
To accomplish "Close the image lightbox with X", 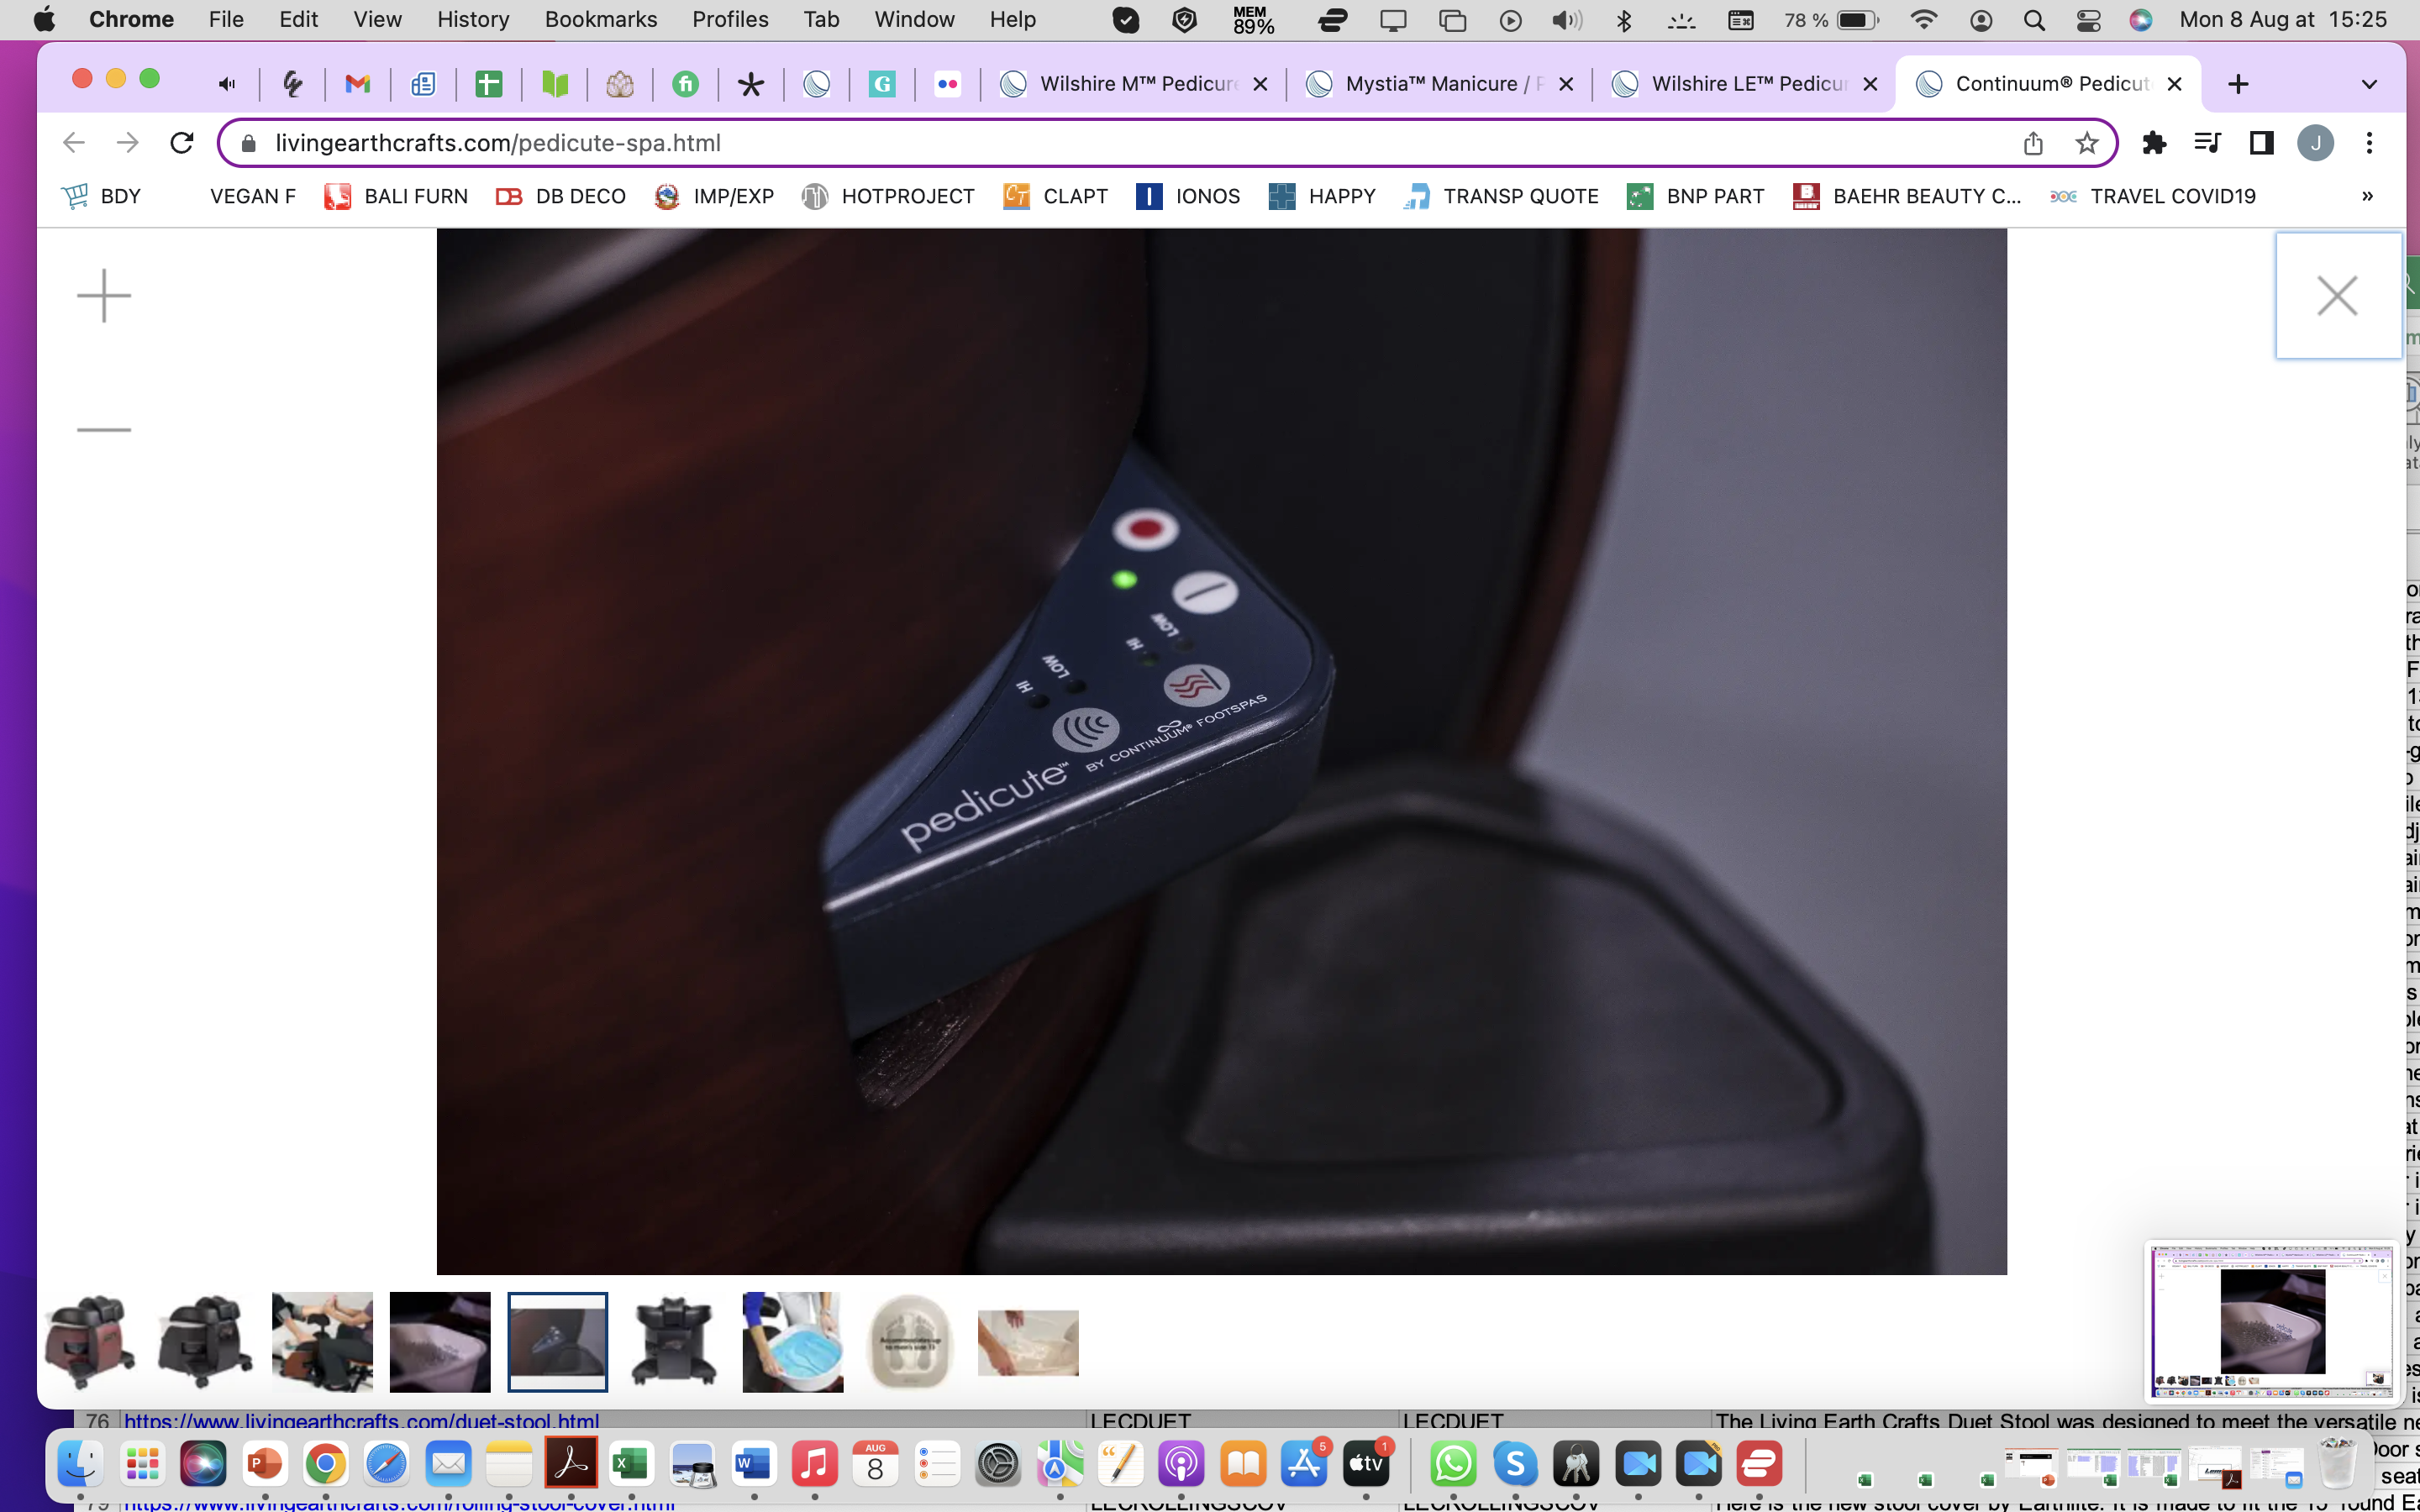I will (x=2337, y=296).
